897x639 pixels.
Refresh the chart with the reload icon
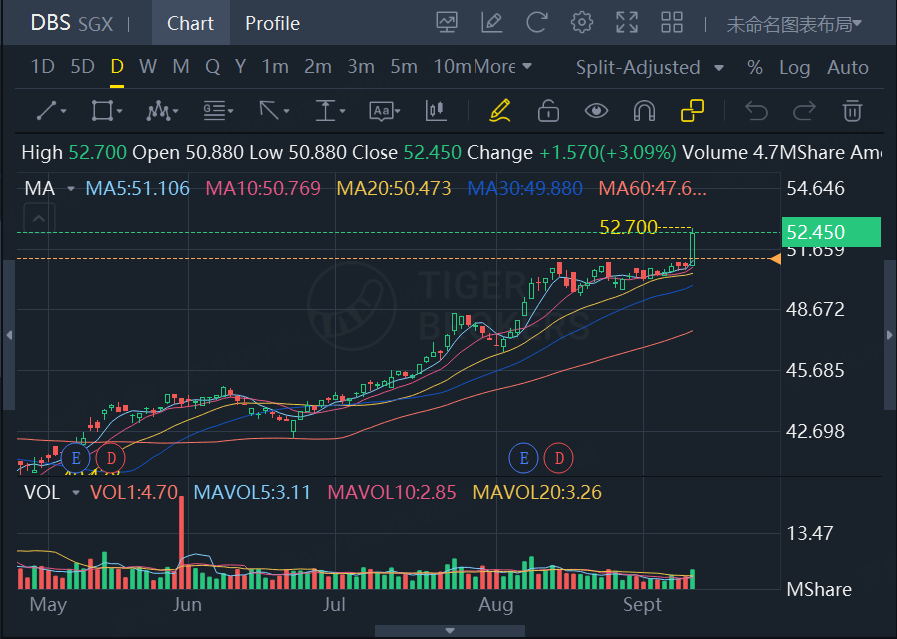coord(537,23)
